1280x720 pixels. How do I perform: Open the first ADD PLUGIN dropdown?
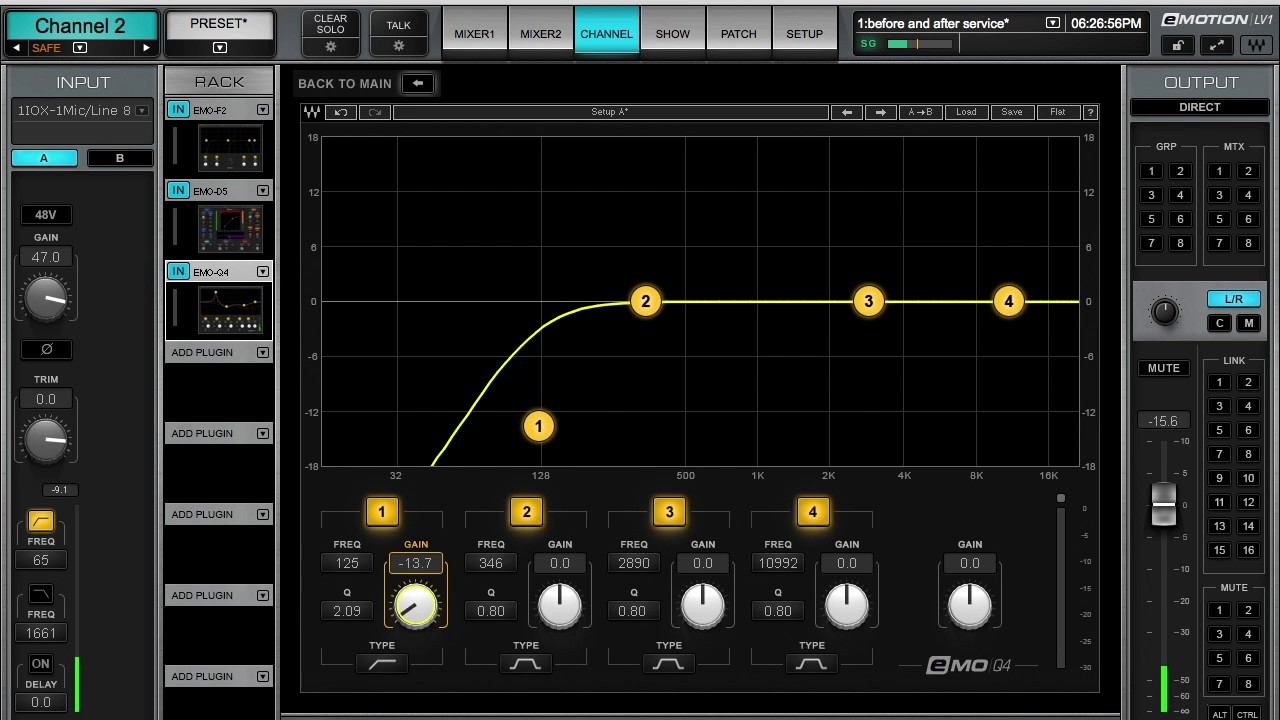click(x=263, y=352)
